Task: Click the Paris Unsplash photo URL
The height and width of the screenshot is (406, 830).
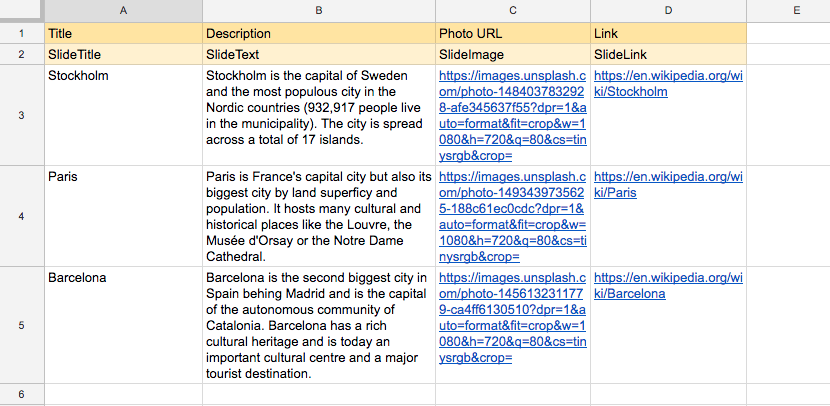Action: click(x=512, y=216)
